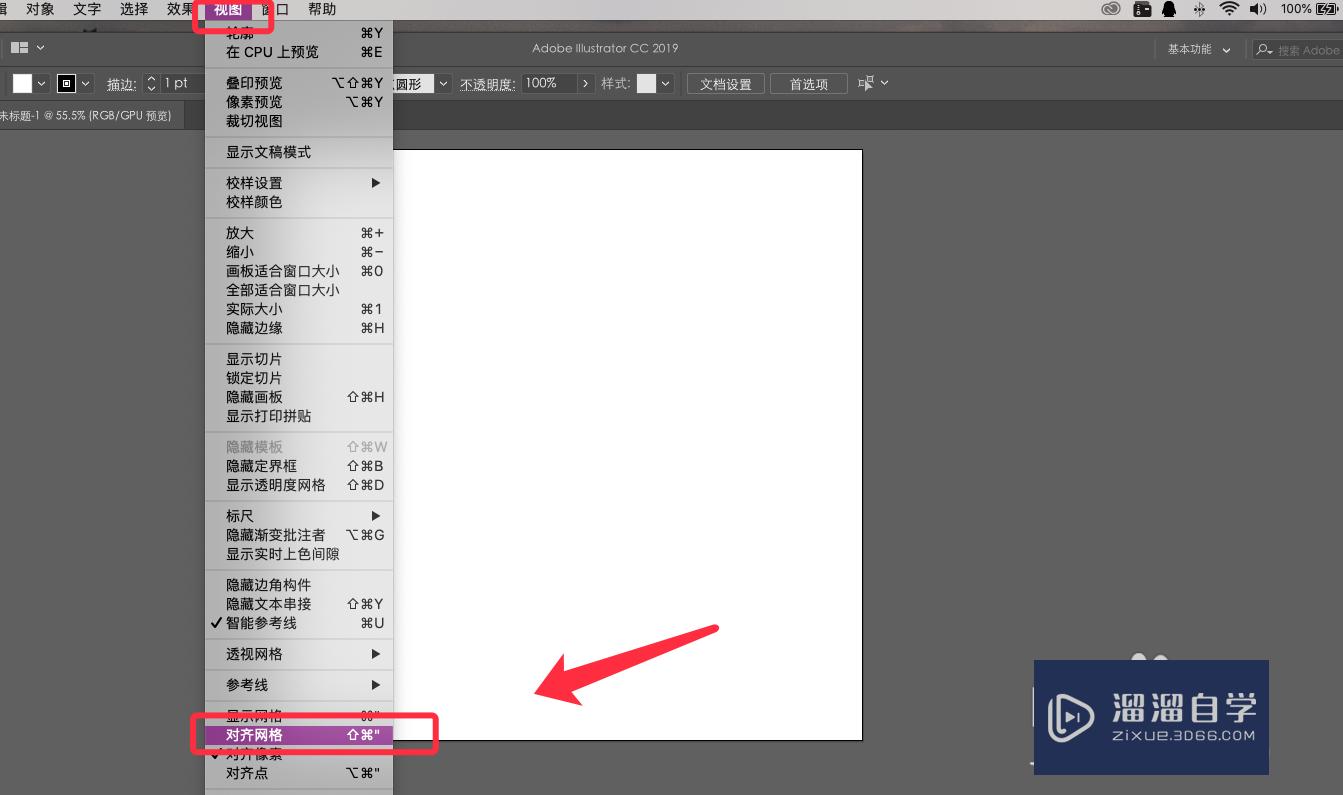Expand the 参考线 submenu

pyautogui.click(x=299, y=685)
